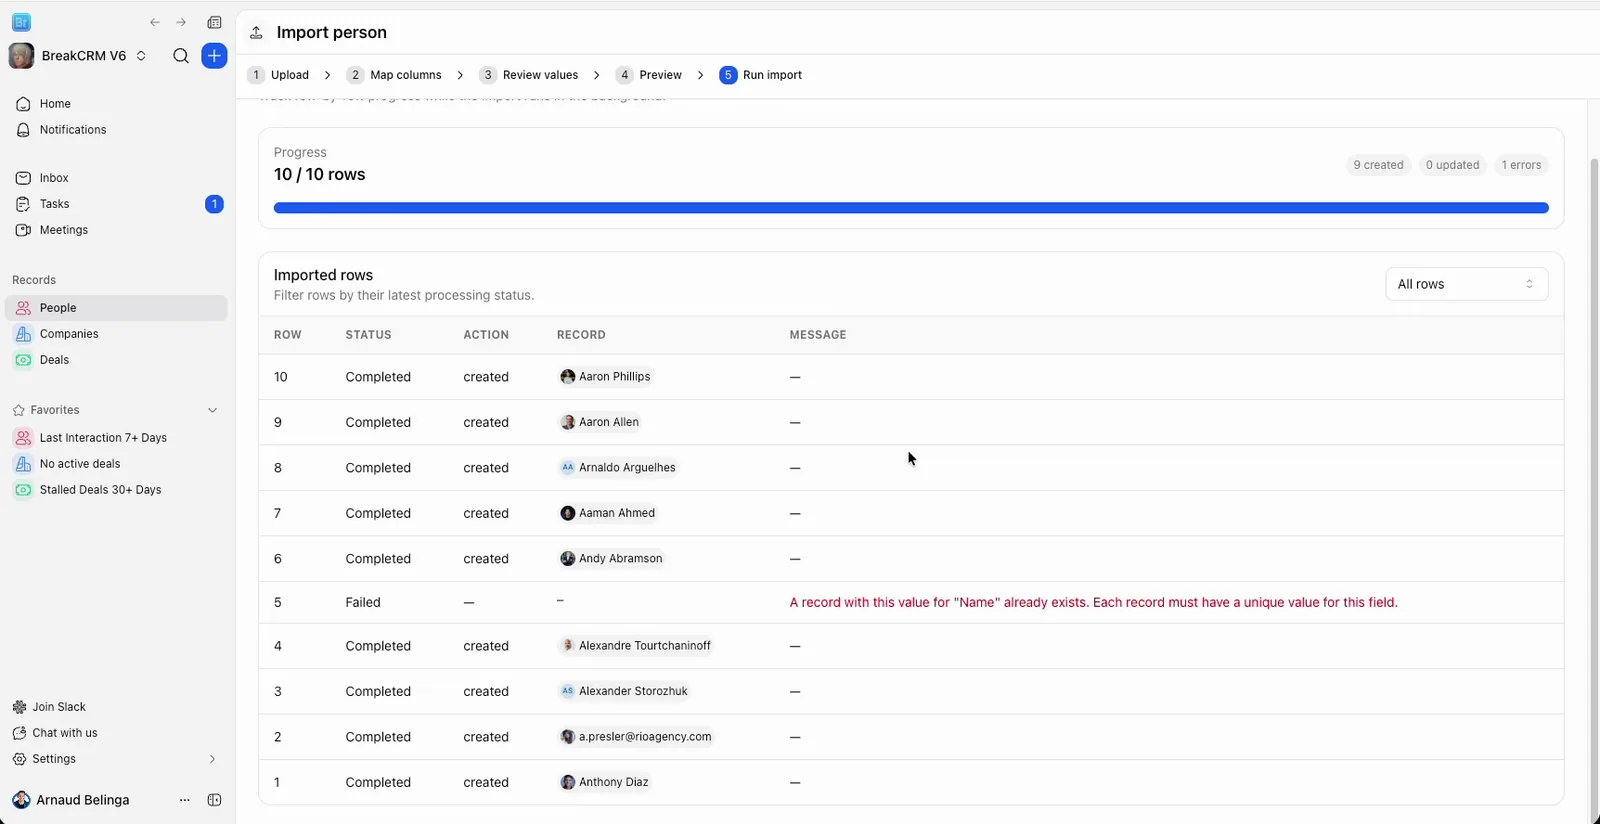Click the search magnifier icon

(x=181, y=56)
